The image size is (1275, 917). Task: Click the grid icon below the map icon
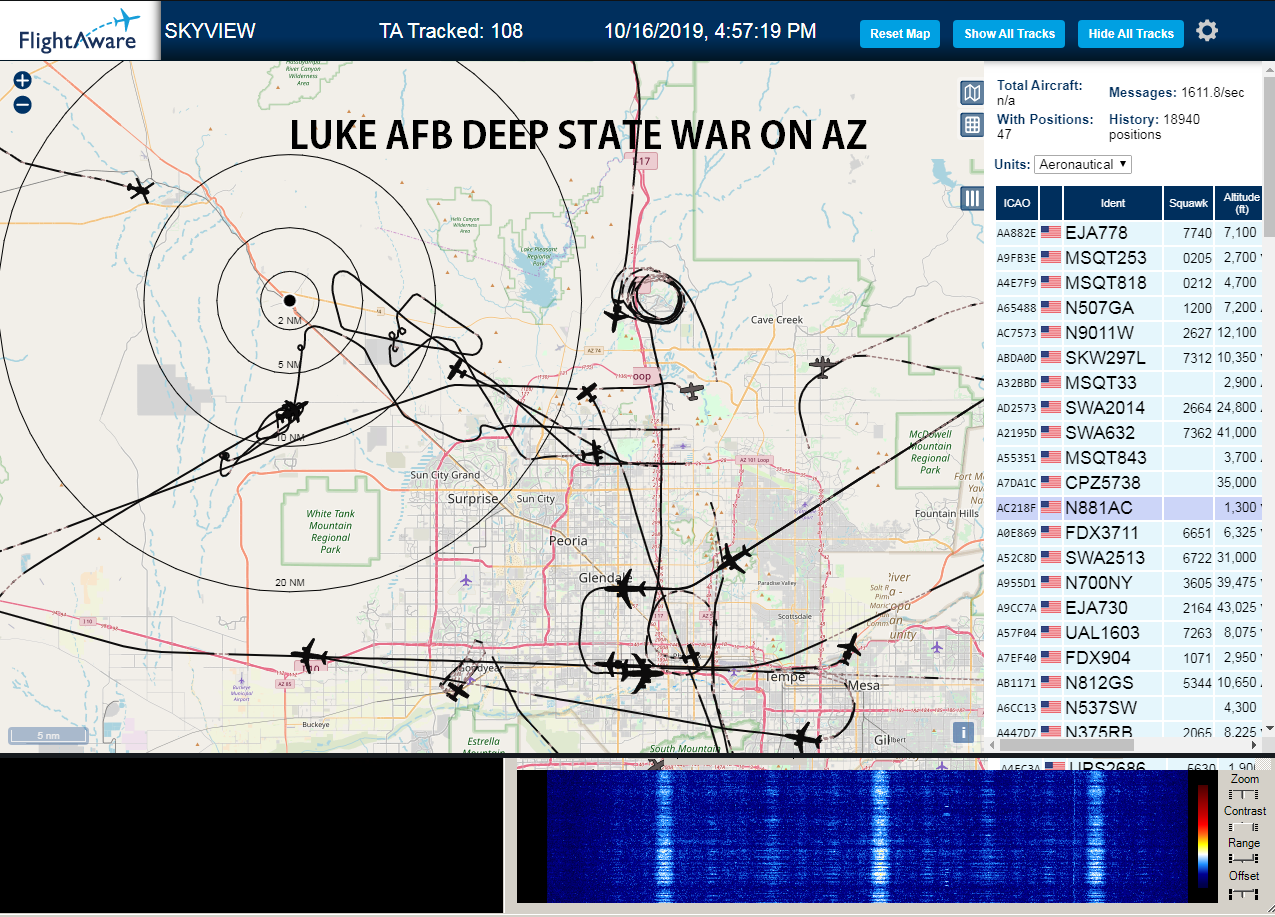971,125
